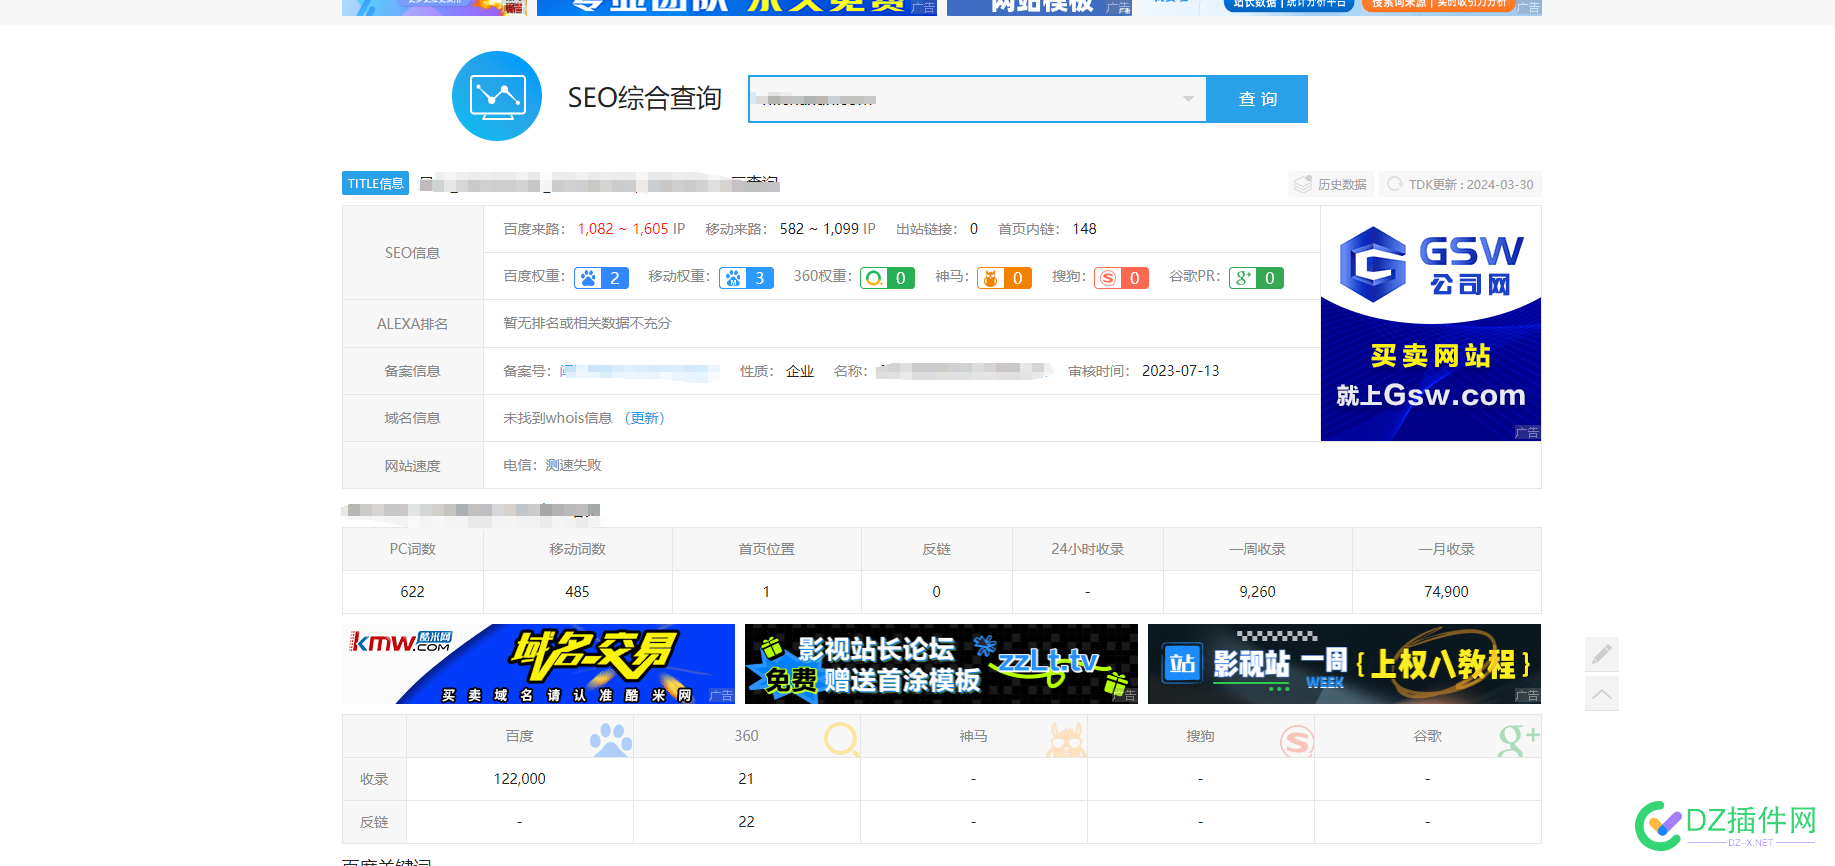Click the 谷歌 g+ icon header
Viewport: 1835px width, 866px height.
pyautogui.click(x=1518, y=740)
